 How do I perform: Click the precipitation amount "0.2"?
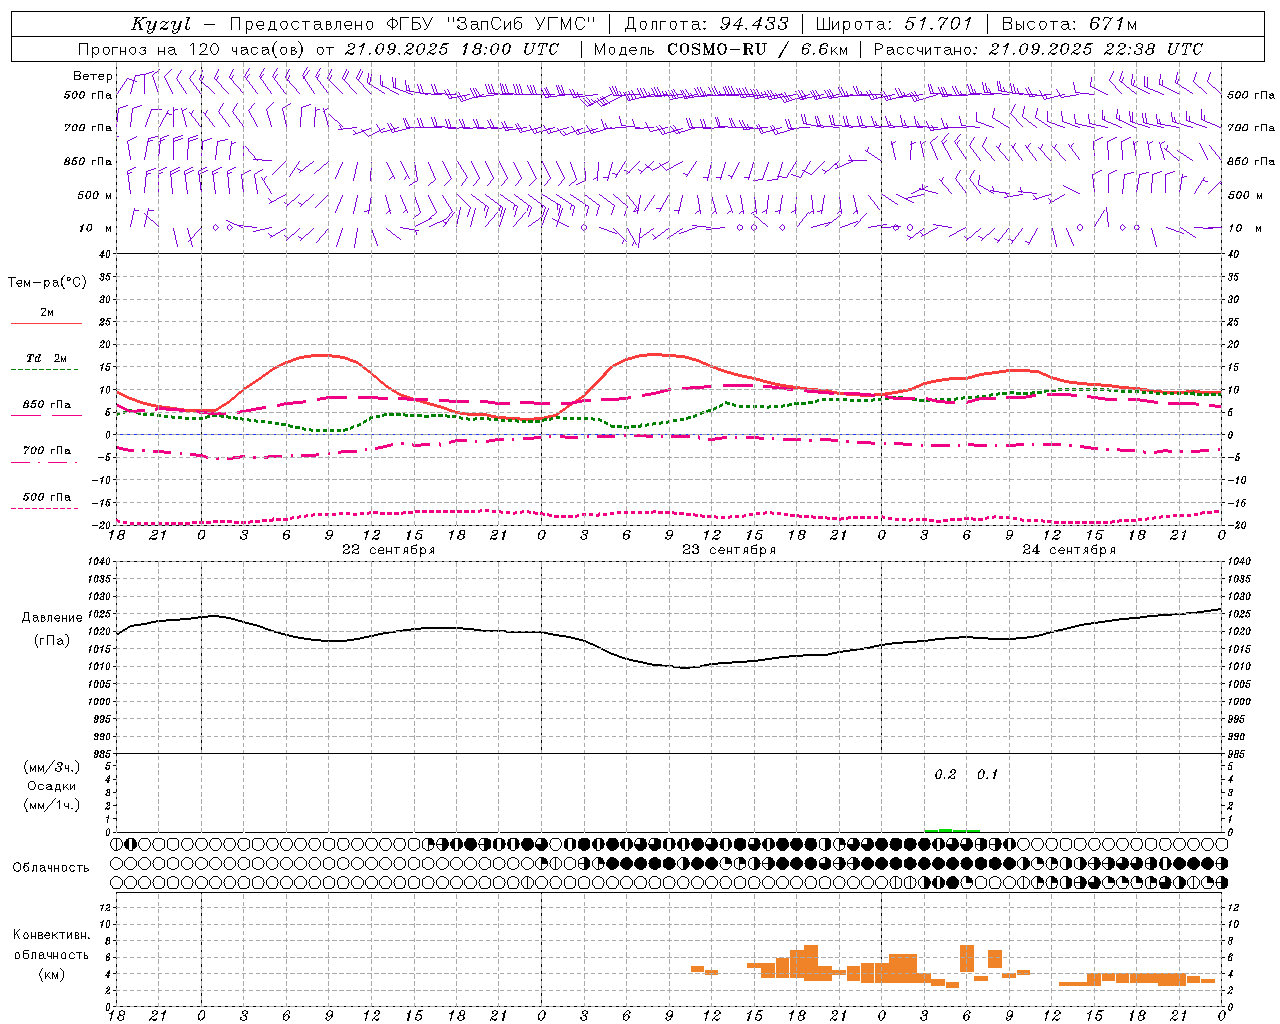945,775
